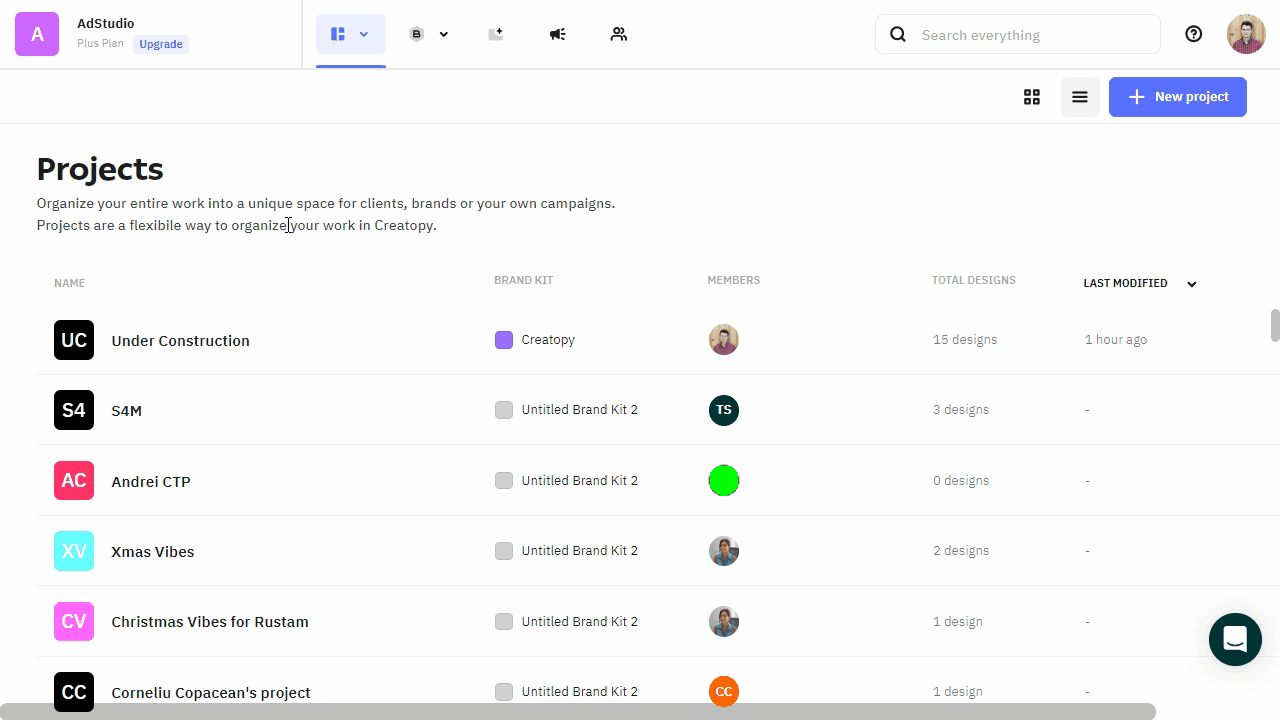Select the 0 designs count
The height and width of the screenshot is (720, 1280).
pyautogui.click(x=961, y=481)
